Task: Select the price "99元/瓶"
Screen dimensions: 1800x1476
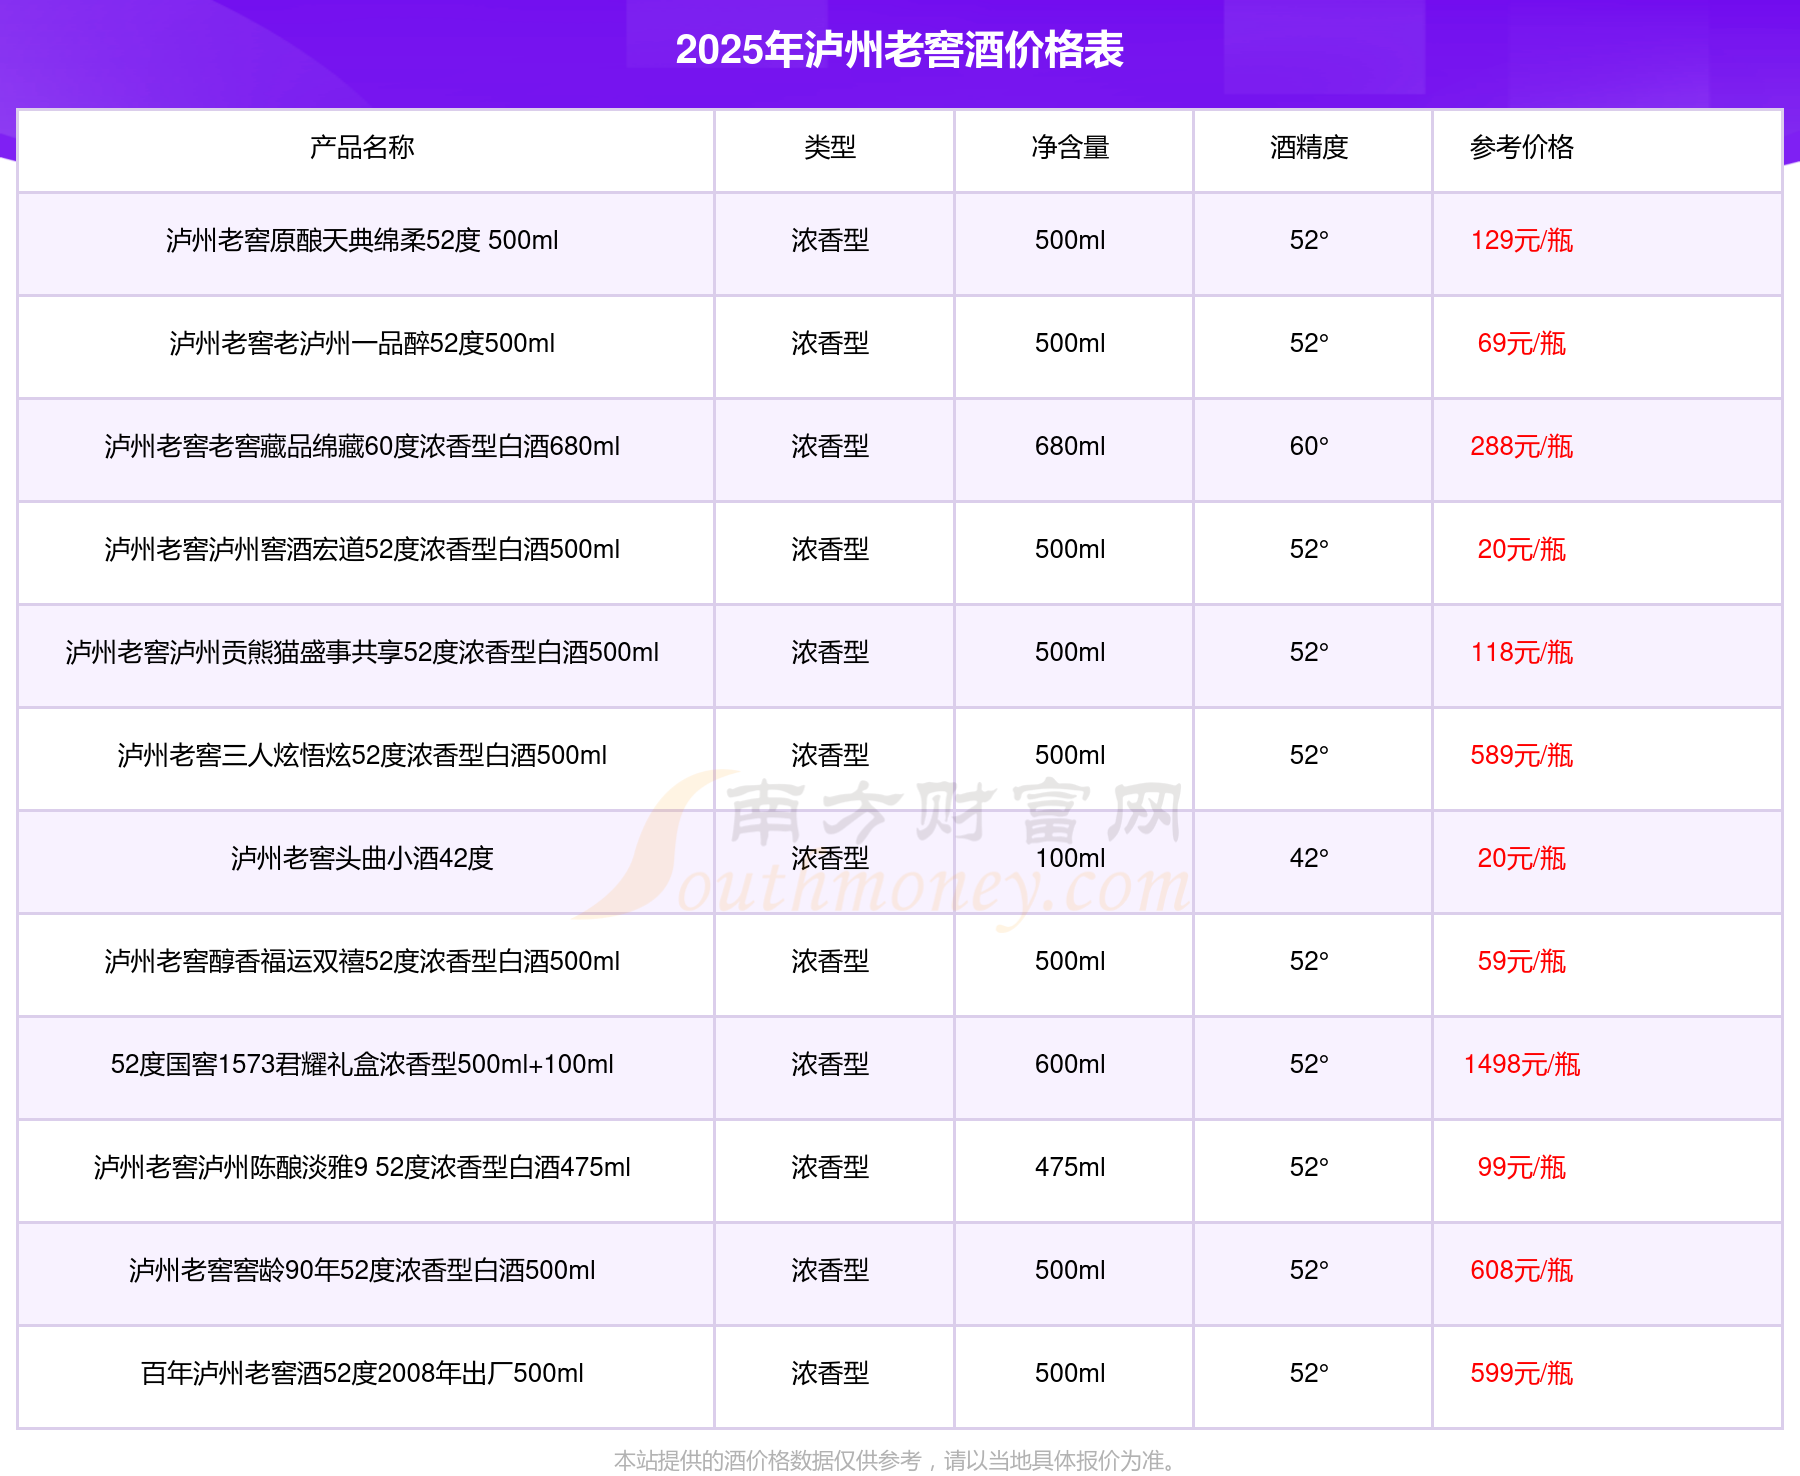Action: [1521, 1167]
